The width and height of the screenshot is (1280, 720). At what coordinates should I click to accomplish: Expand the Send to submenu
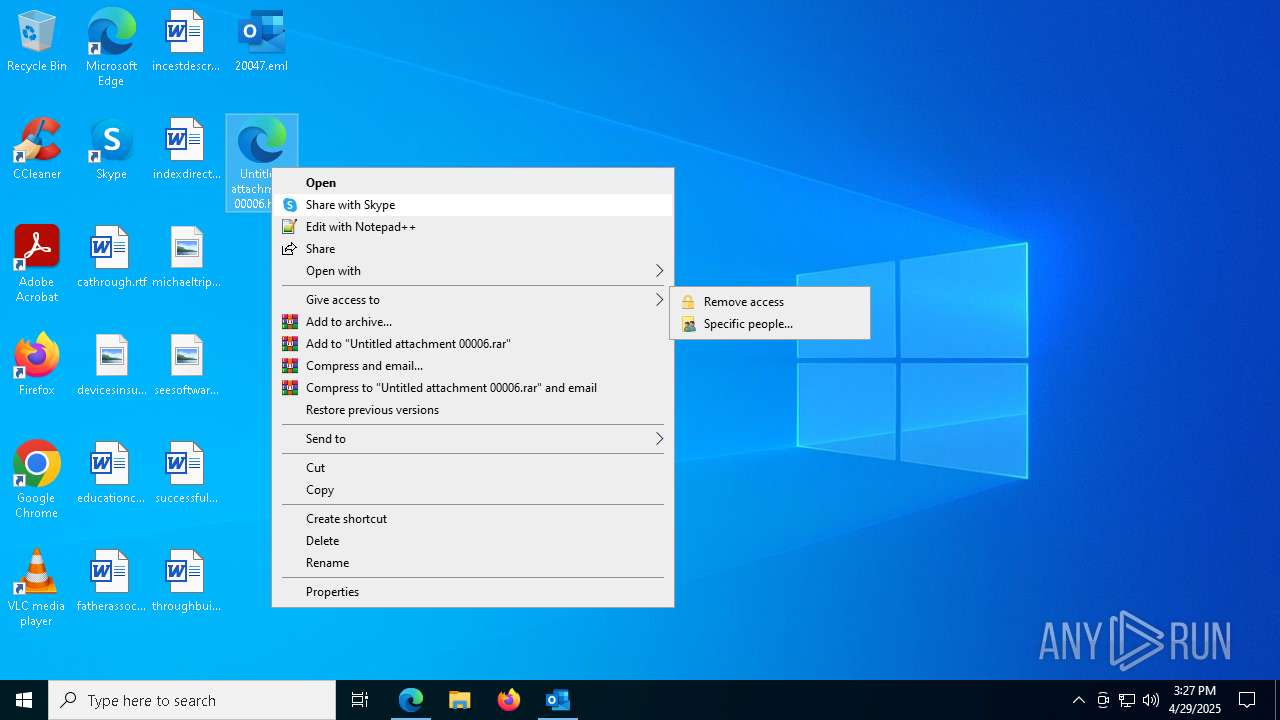(473, 439)
